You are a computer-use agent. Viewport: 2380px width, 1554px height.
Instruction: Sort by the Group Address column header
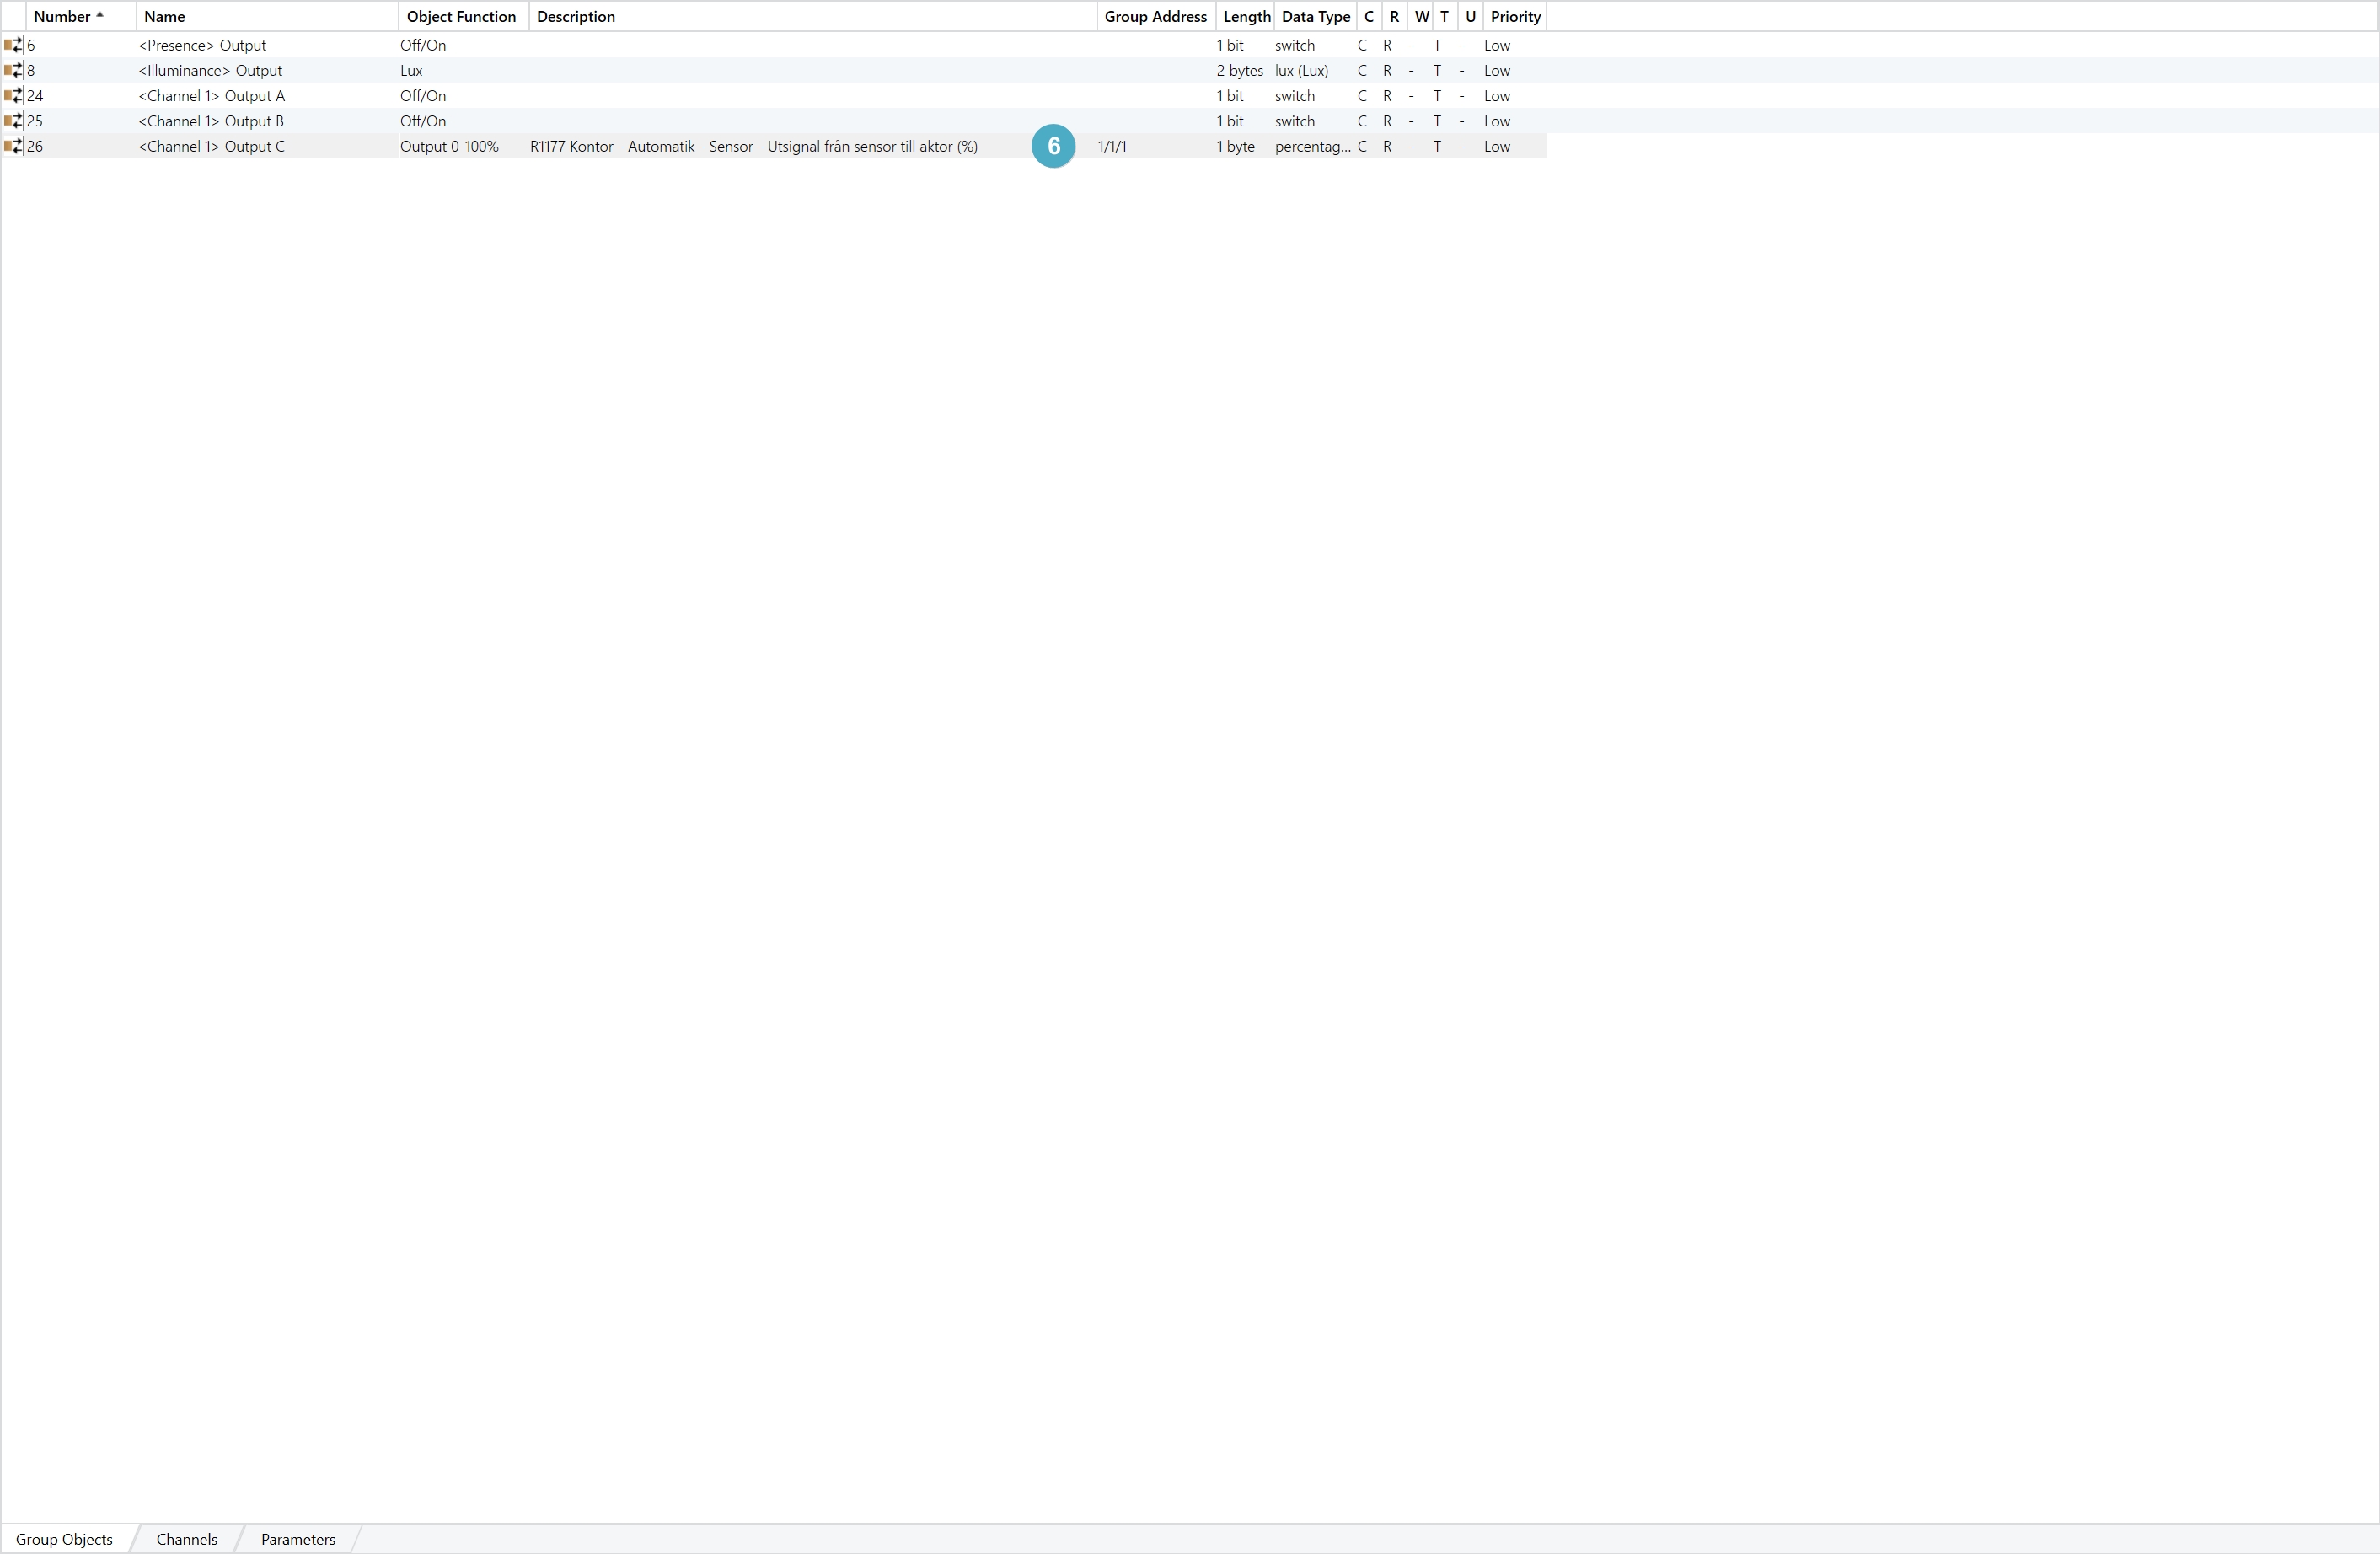(1155, 16)
